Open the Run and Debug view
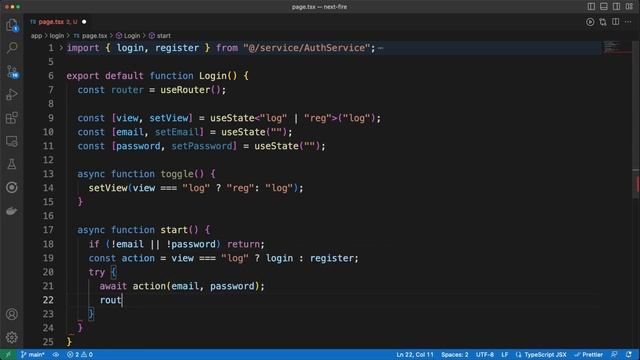 pyautogui.click(x=12, y=95)
